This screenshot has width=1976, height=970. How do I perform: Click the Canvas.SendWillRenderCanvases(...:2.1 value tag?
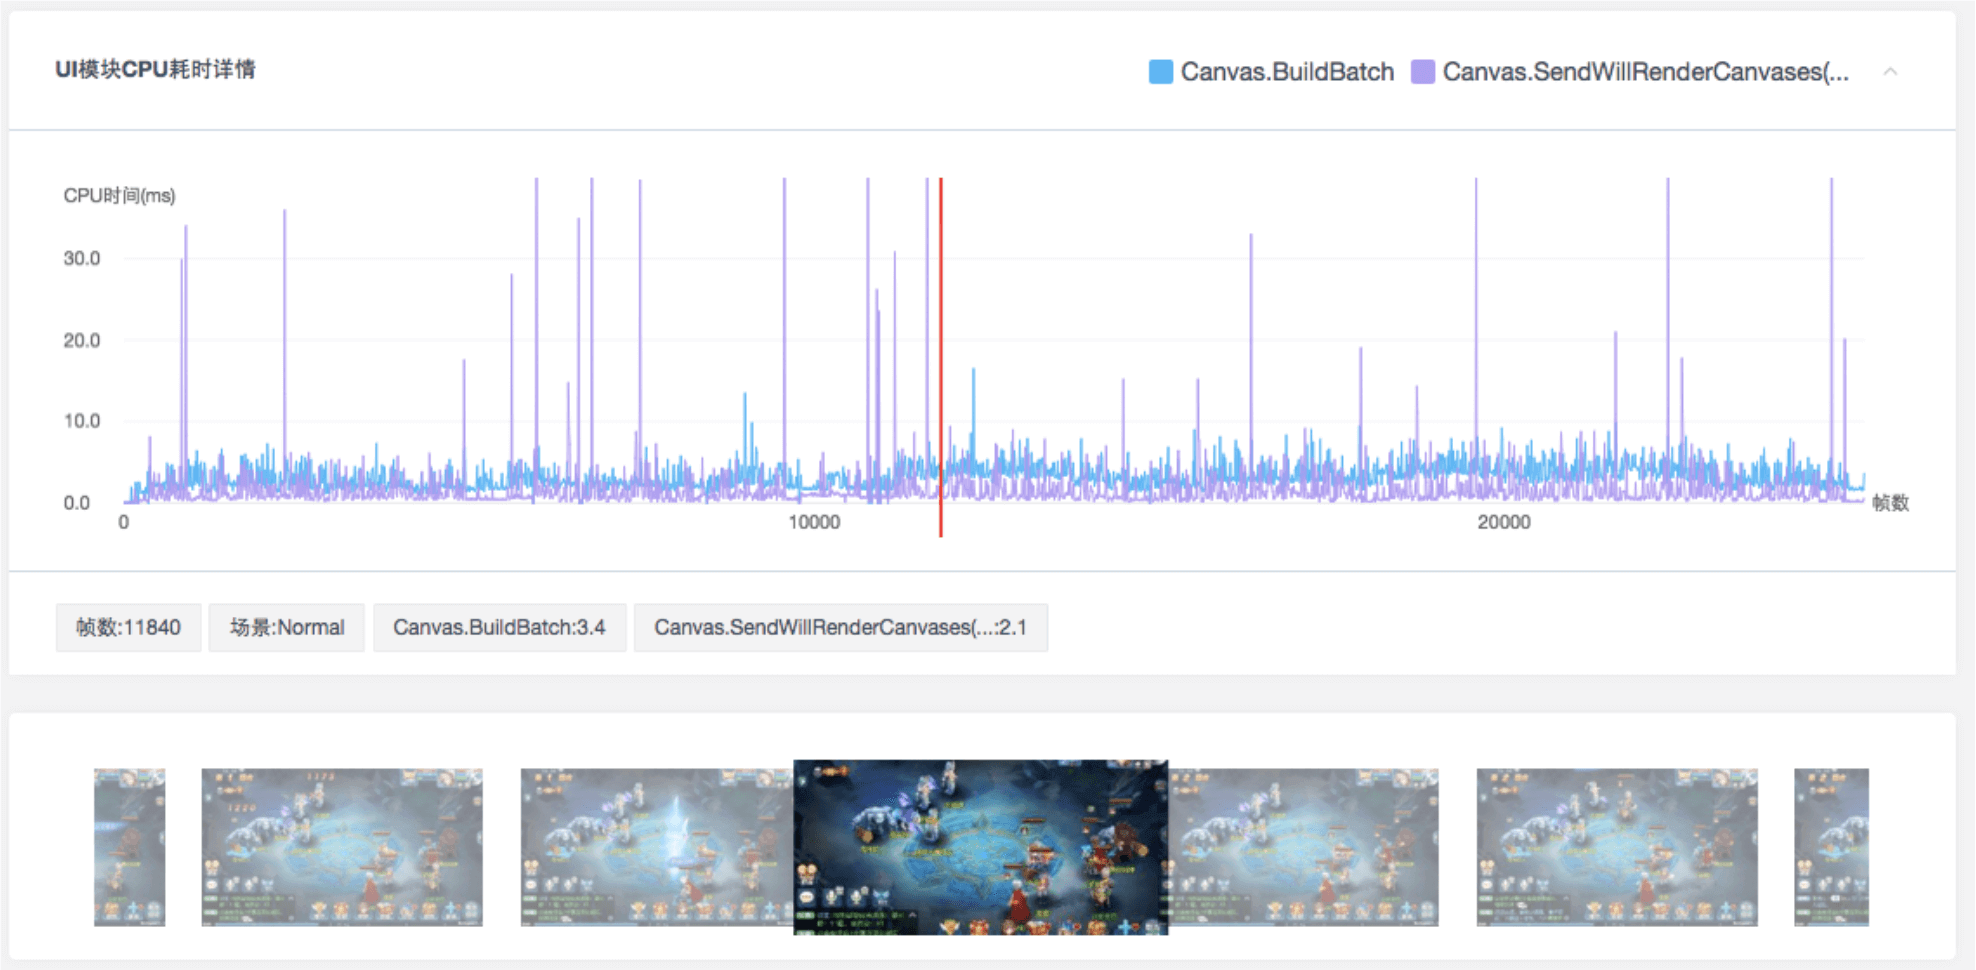[x=841, y=628]
